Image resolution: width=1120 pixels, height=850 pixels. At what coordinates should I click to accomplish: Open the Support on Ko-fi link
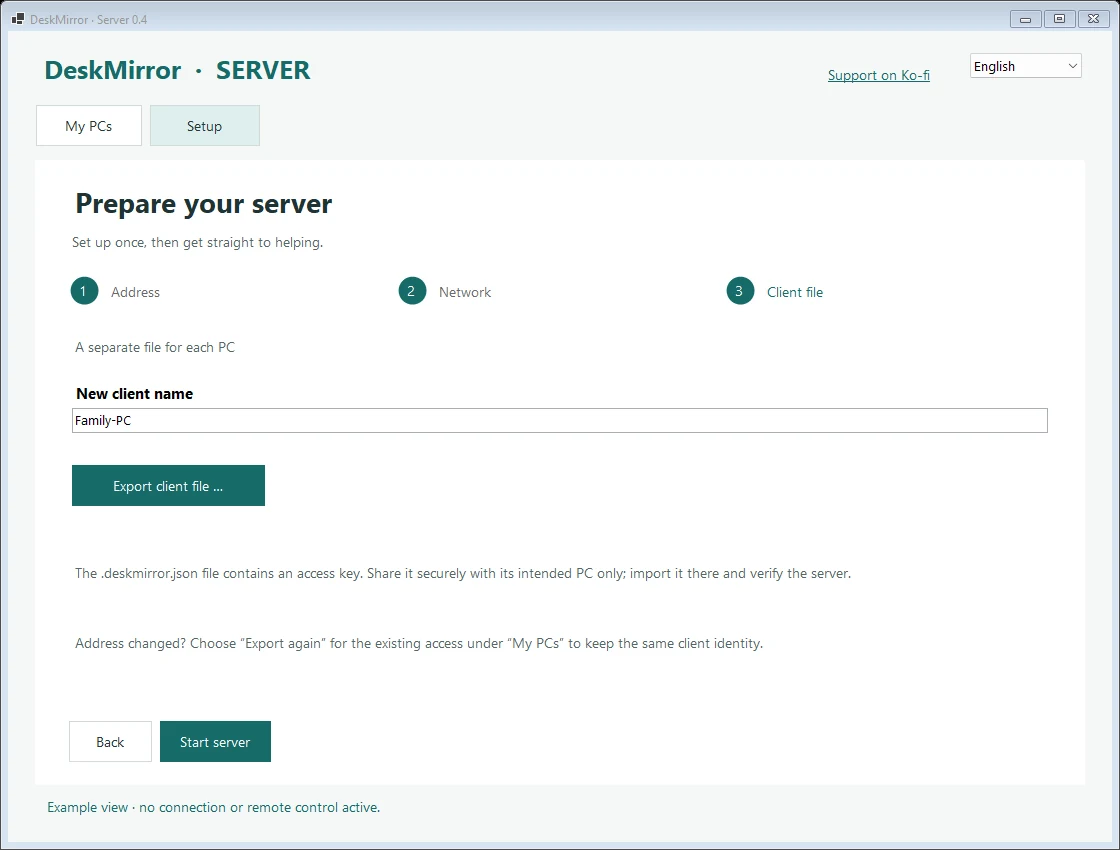[x=879, y=75]
